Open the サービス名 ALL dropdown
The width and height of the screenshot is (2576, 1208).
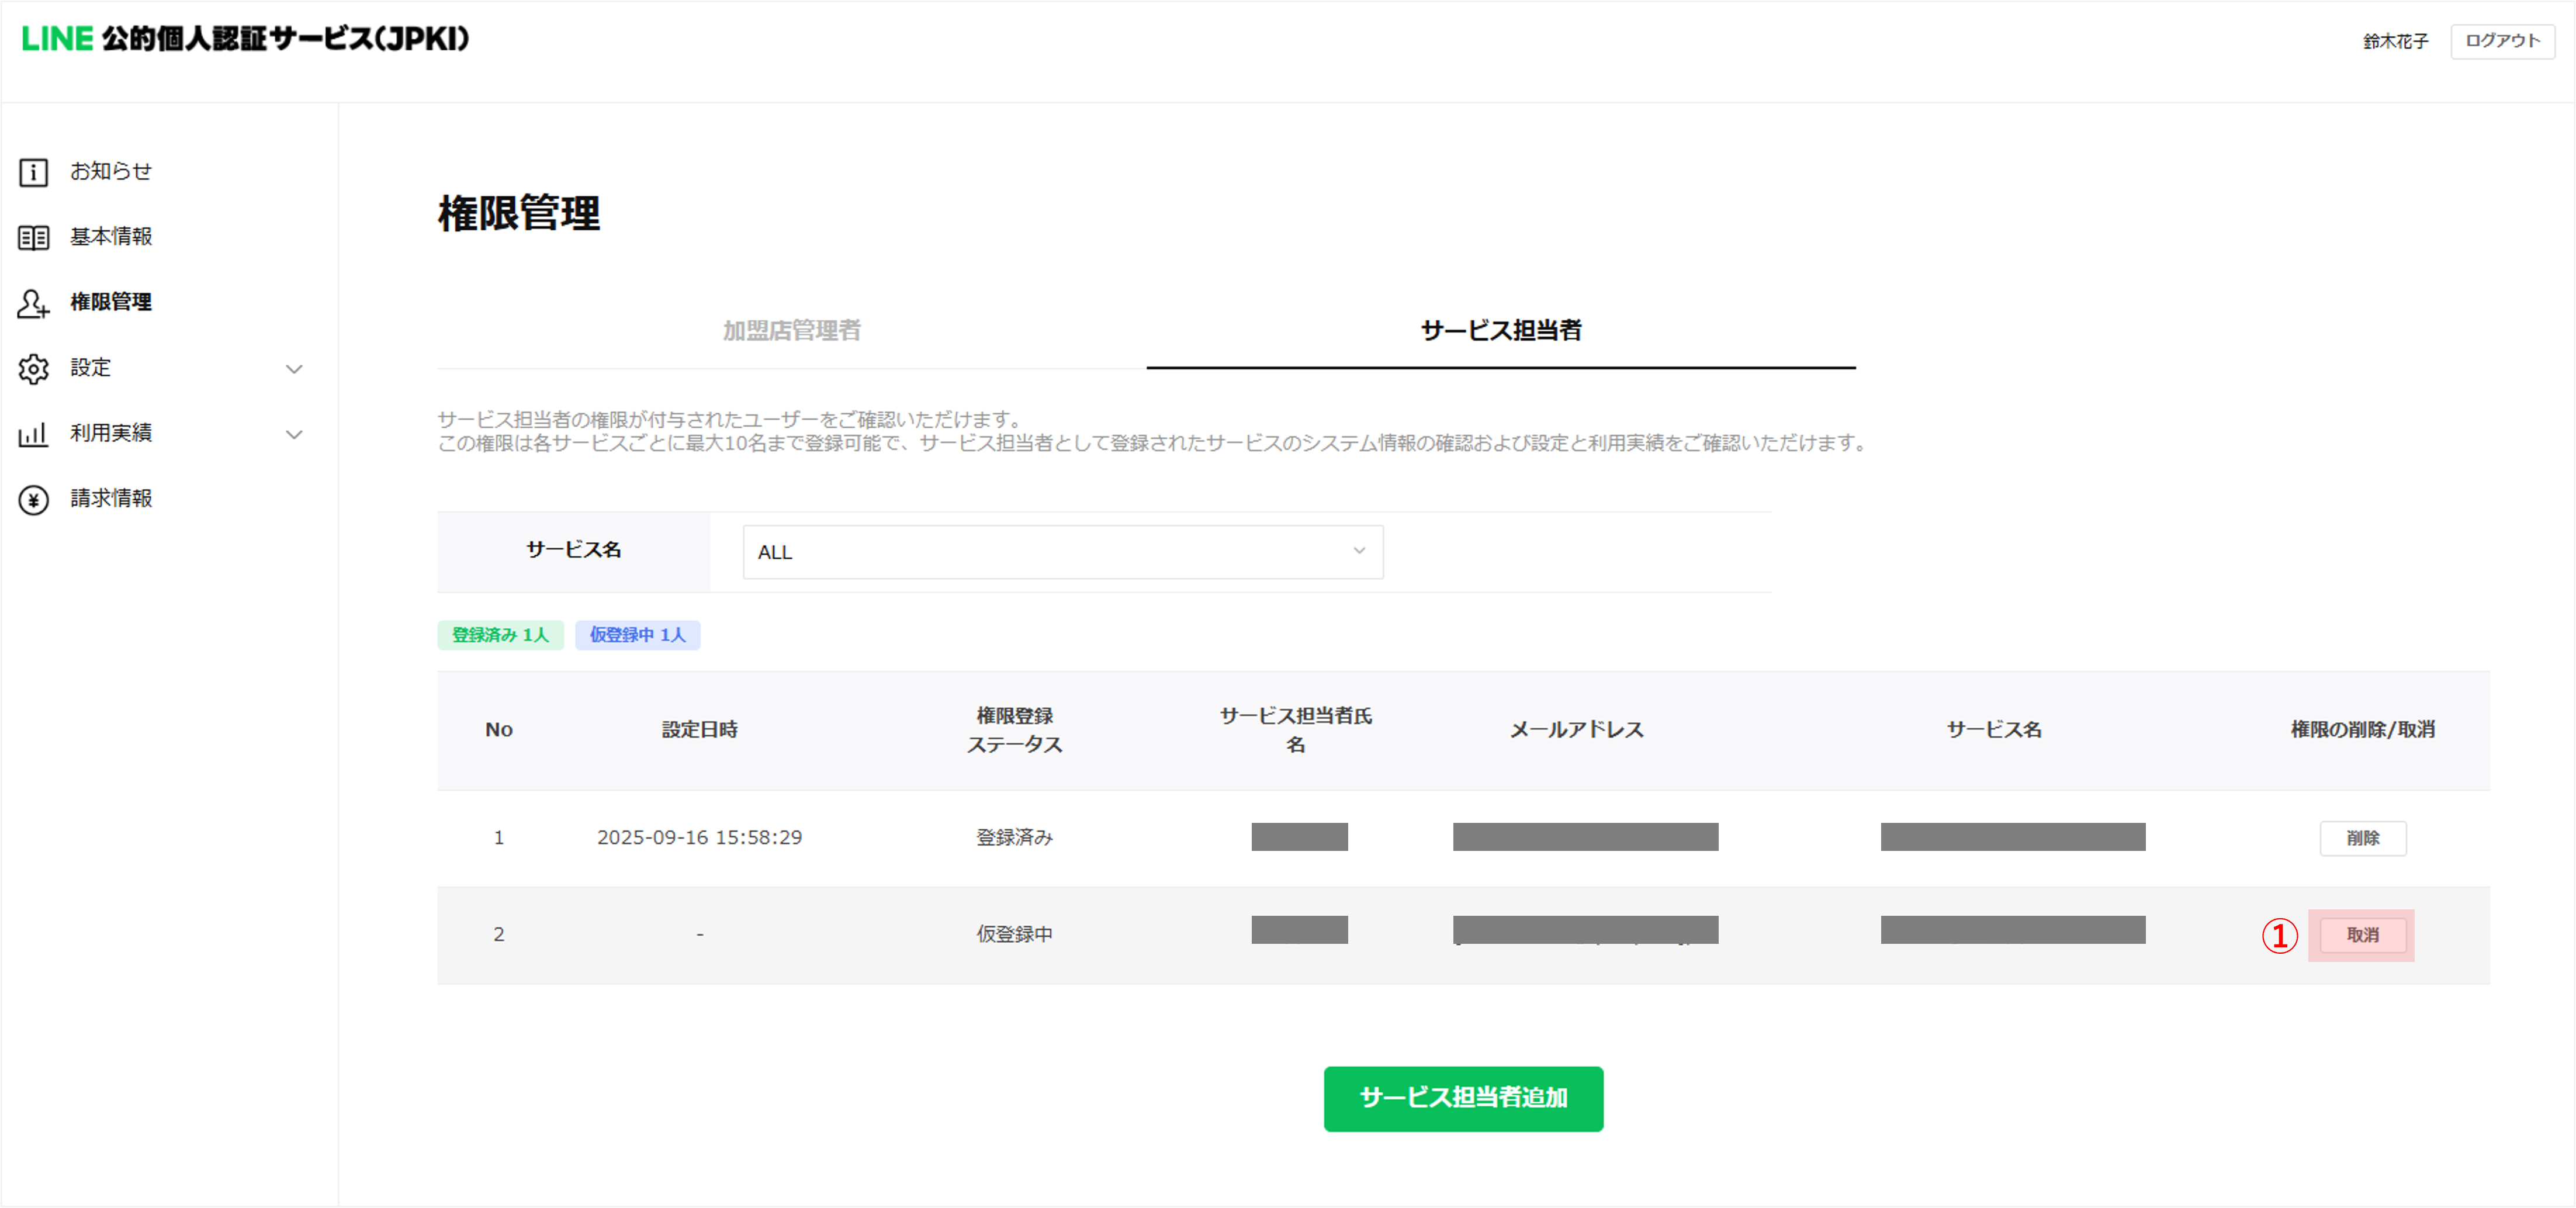point(1062,552)
